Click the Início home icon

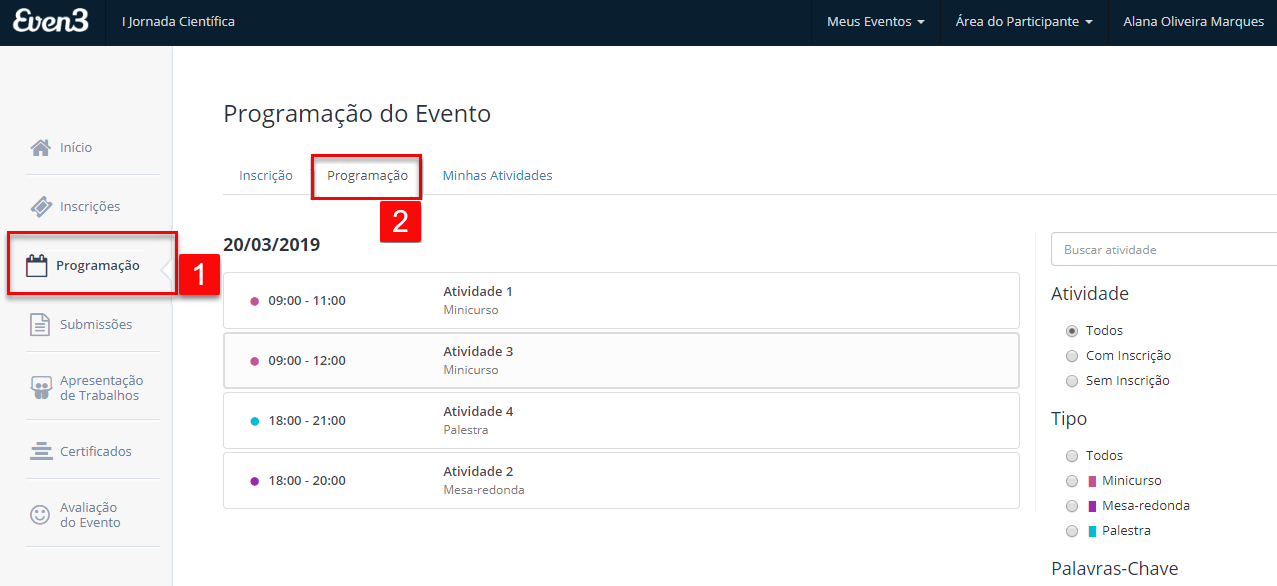coord(40,148)
